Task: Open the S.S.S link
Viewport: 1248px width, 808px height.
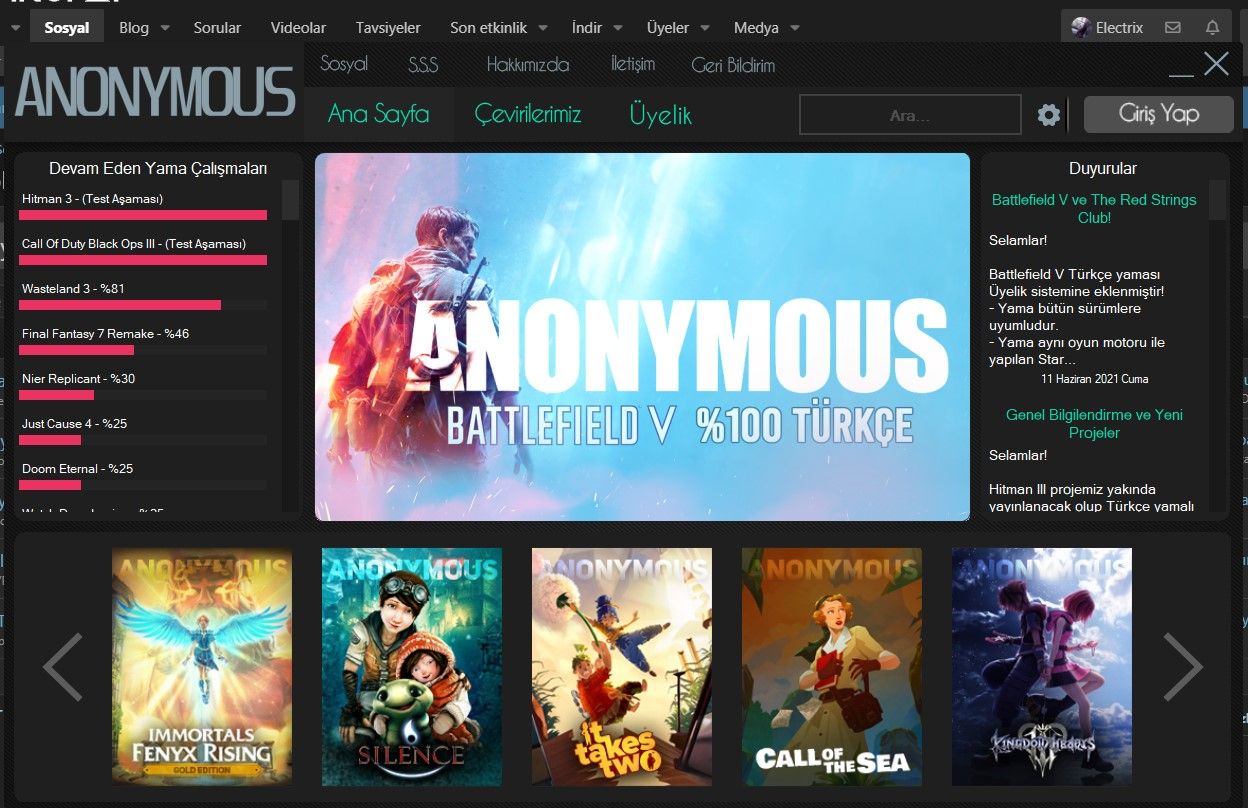Action: click(x=423, y=65)
